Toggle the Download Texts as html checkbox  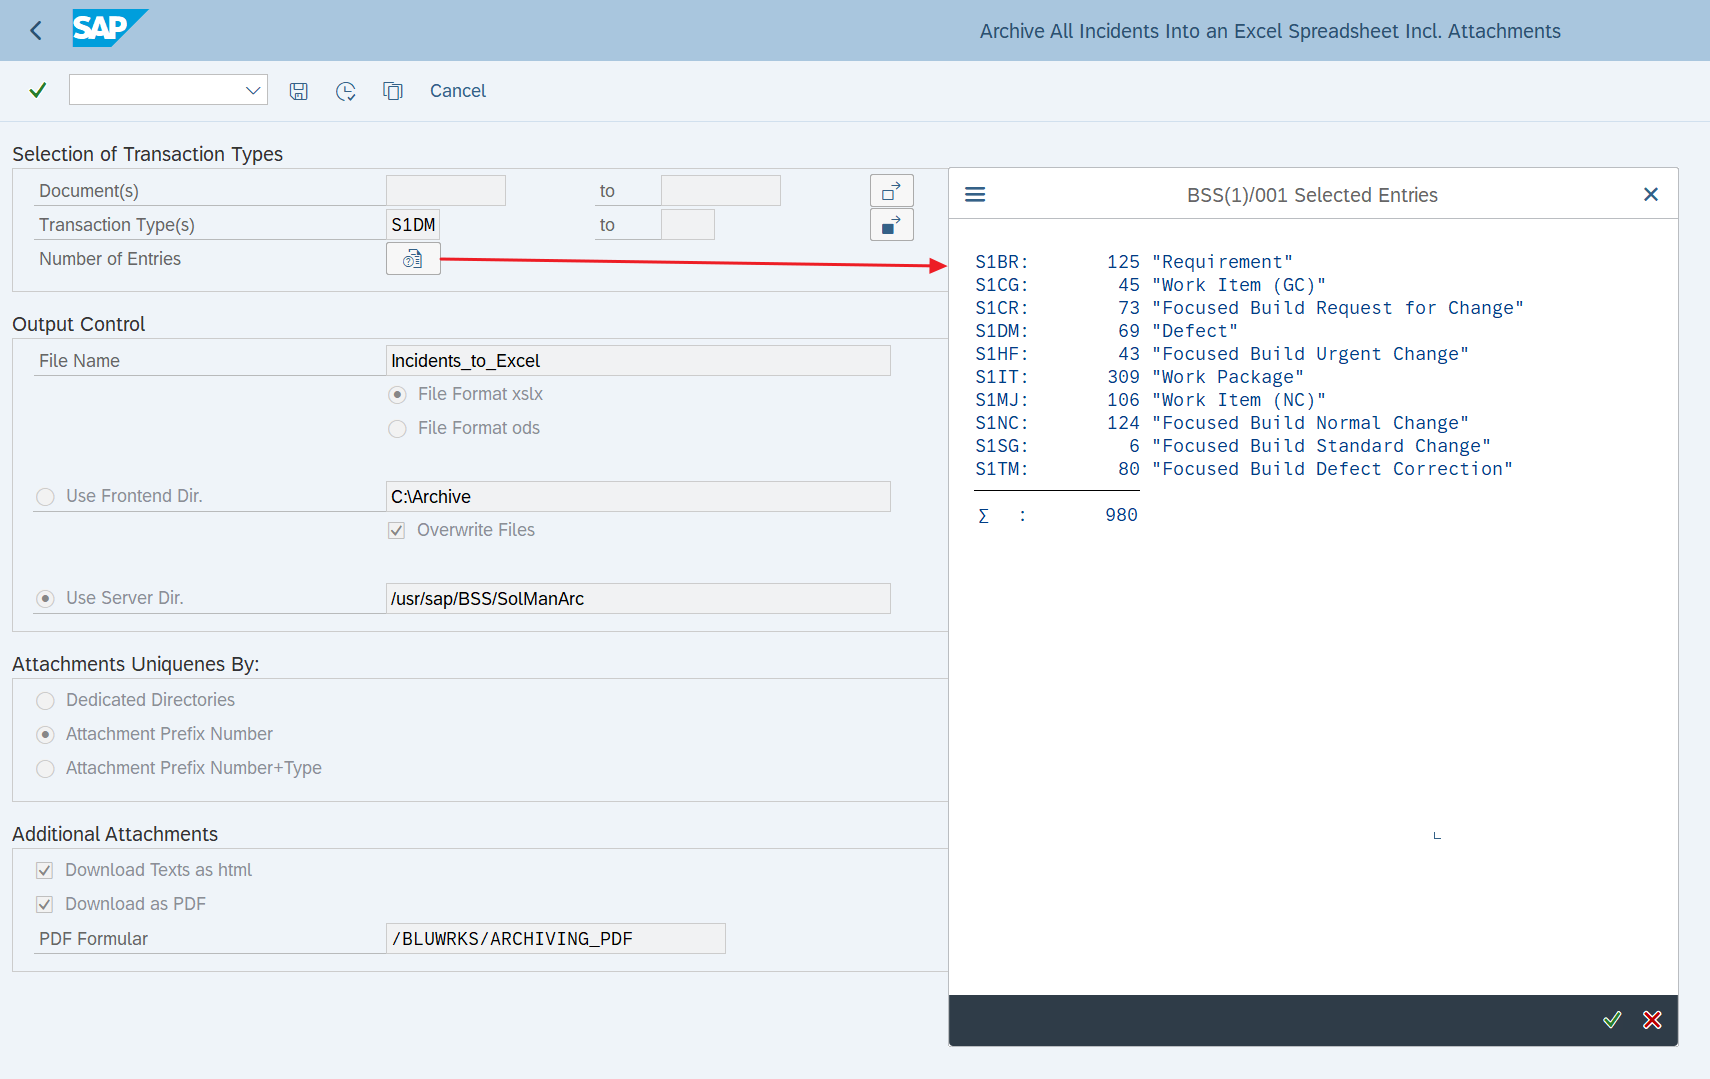coord(45,871)
